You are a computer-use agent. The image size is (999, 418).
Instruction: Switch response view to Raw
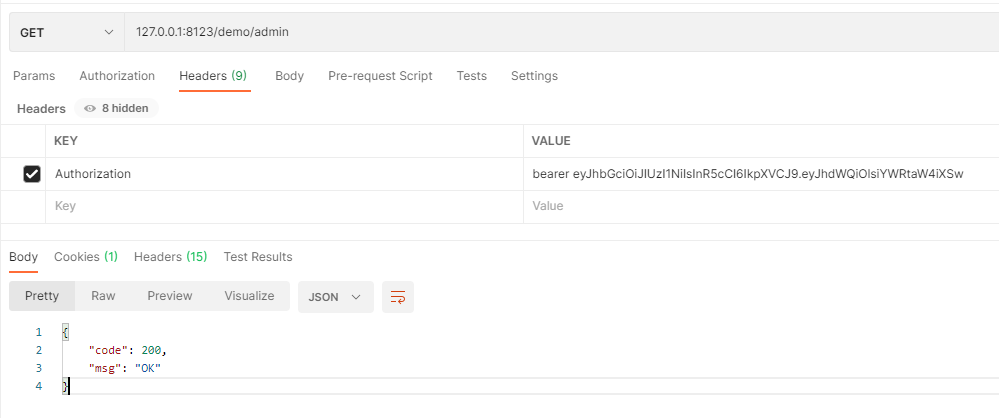[x=103, y=296]
